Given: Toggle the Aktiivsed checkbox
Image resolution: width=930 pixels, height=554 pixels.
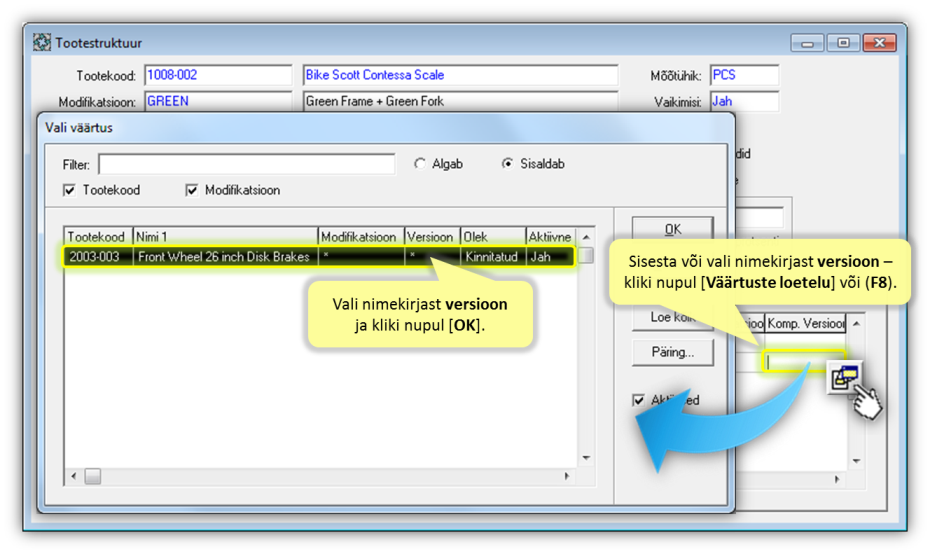Looking at the screenshot, I should coord(639,400).
